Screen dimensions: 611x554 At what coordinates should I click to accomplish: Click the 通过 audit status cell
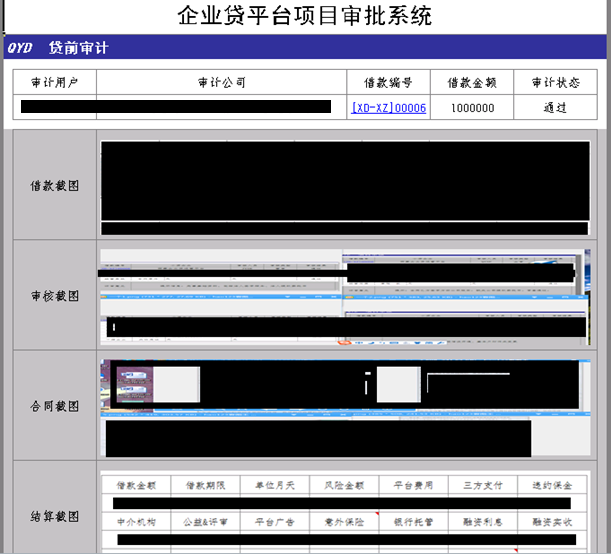pos(555,108)
